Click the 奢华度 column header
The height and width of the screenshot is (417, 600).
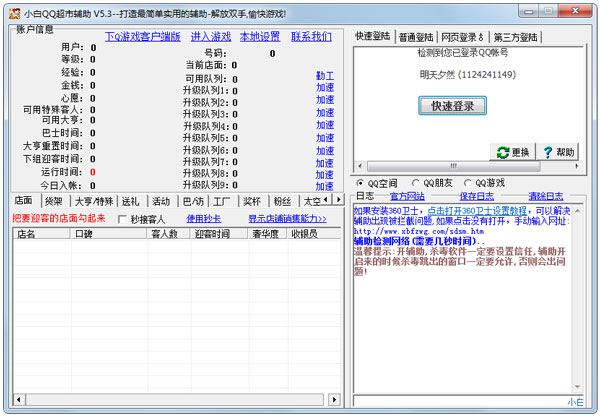268,234
